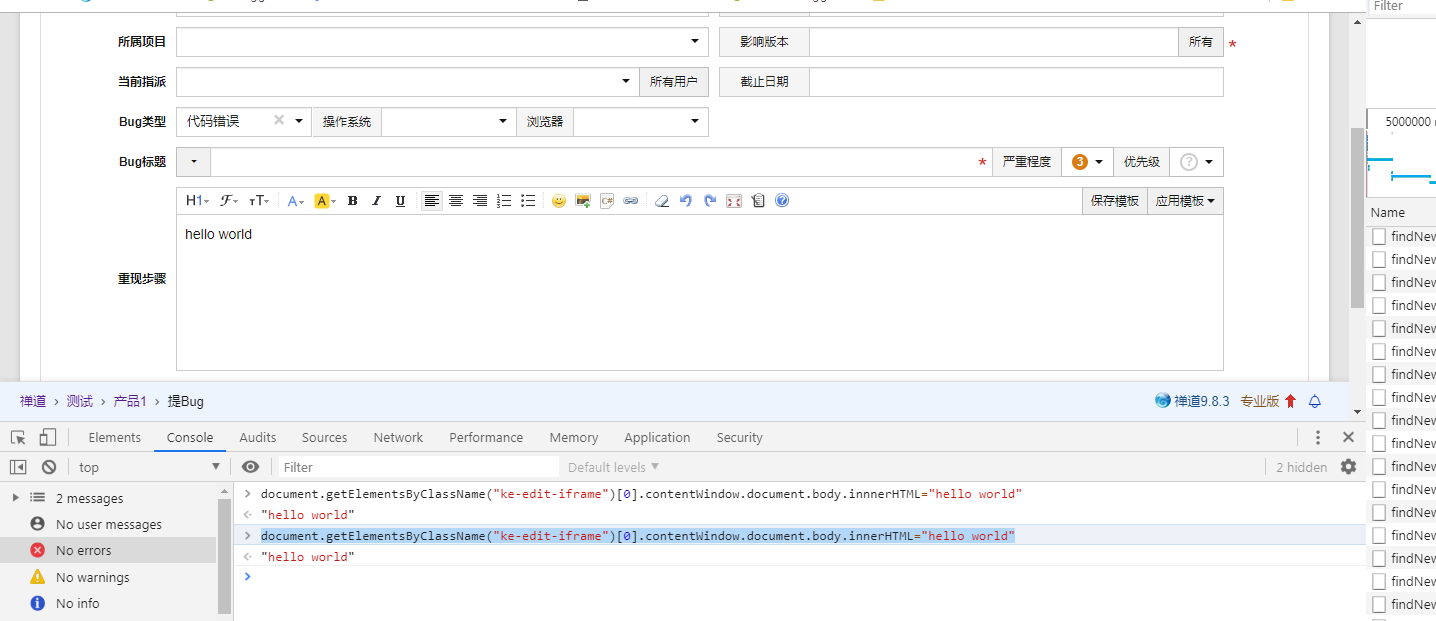The height and width of the screenshot is (621, 1436).
Task: Toggle the console sidebar panel
Action: pos(18,467)
